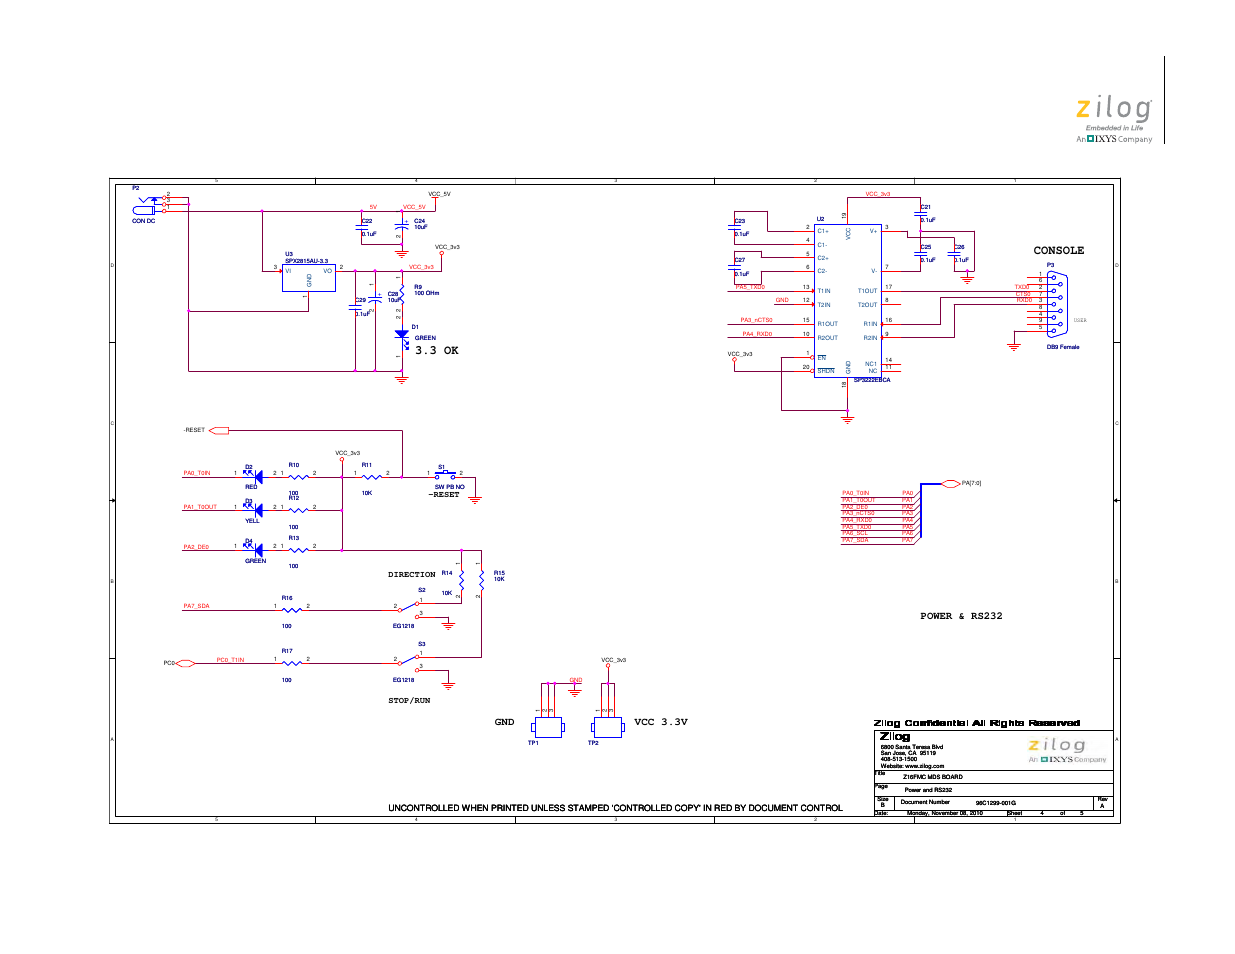The height and width of the screenshot is (954, 1235).
Task: Click the DIRECTION label
Action: [412, 575]
